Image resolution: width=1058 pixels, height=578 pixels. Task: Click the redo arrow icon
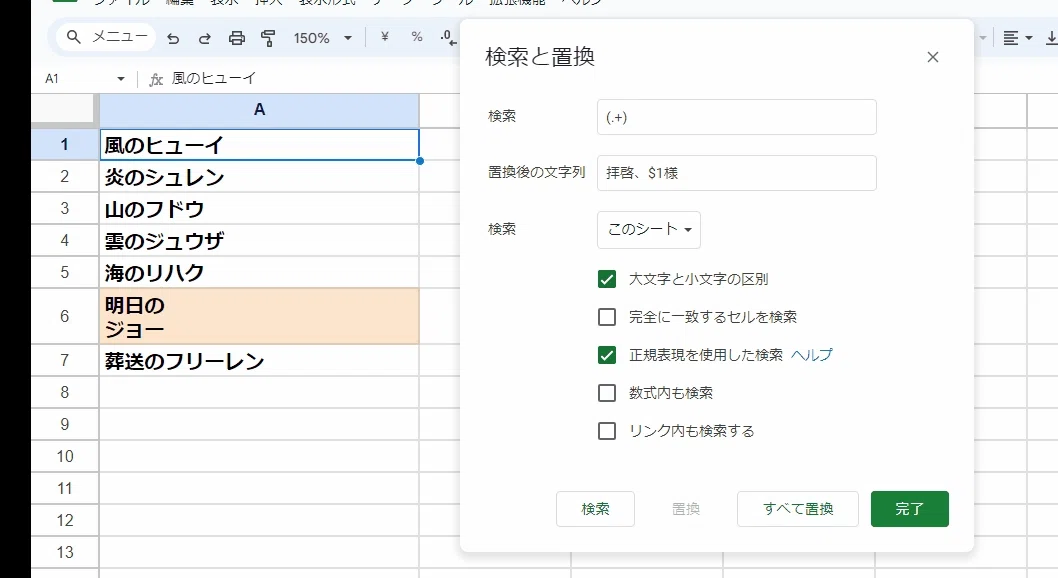point(204,38)
